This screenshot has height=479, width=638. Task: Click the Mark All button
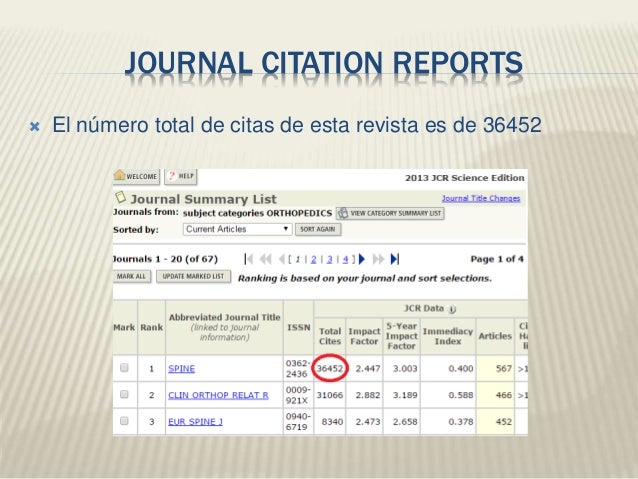(131, 276)
